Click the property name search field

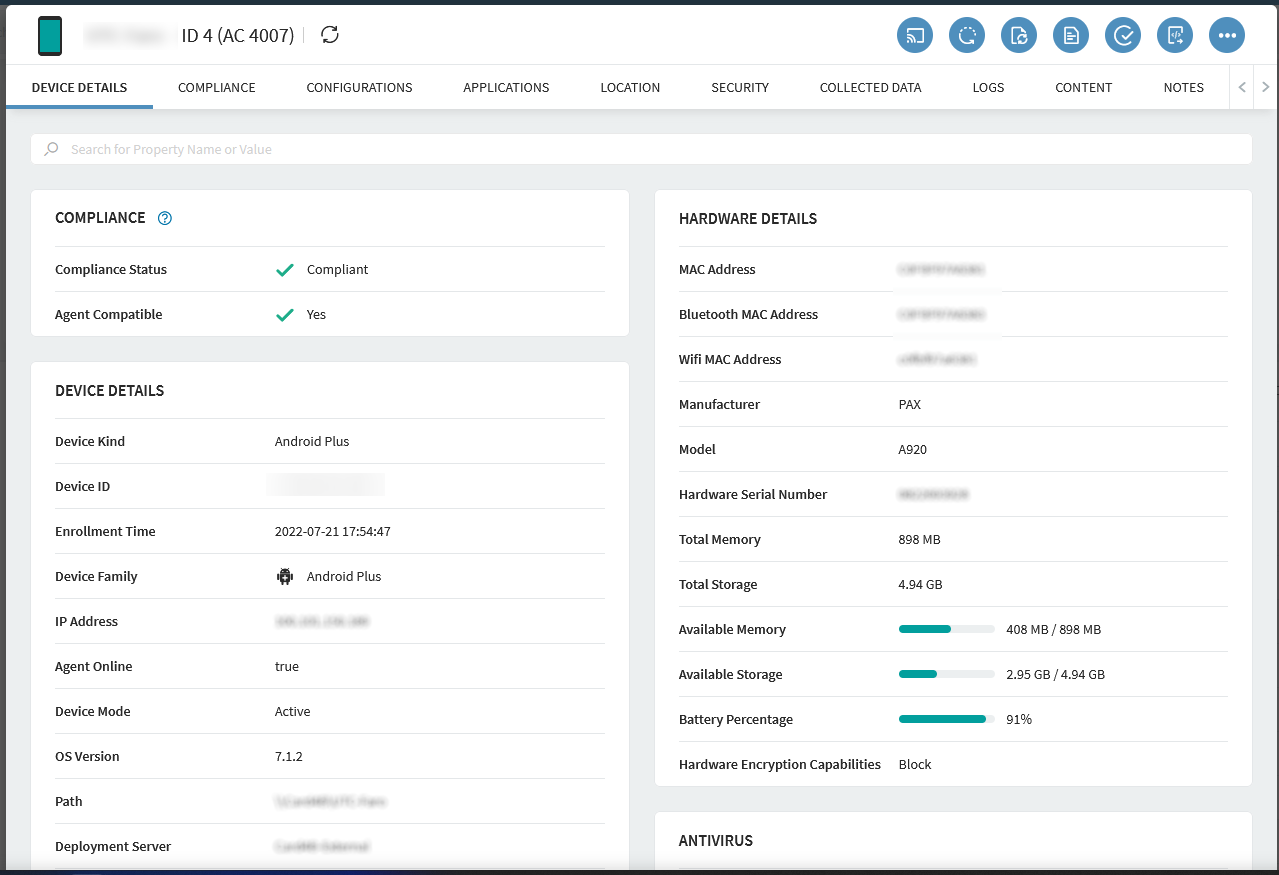pyautogui.click(x=640, y=149)
